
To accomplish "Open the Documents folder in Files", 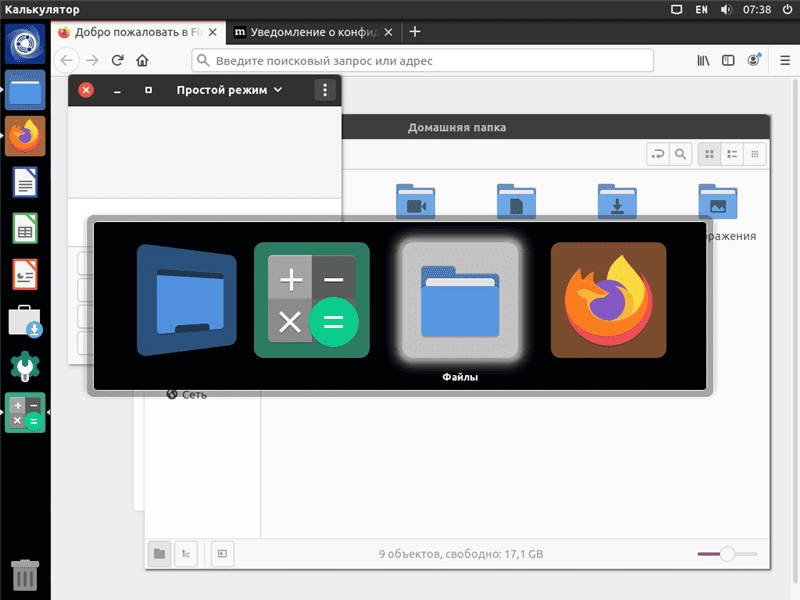I will [x=516, y=202].
